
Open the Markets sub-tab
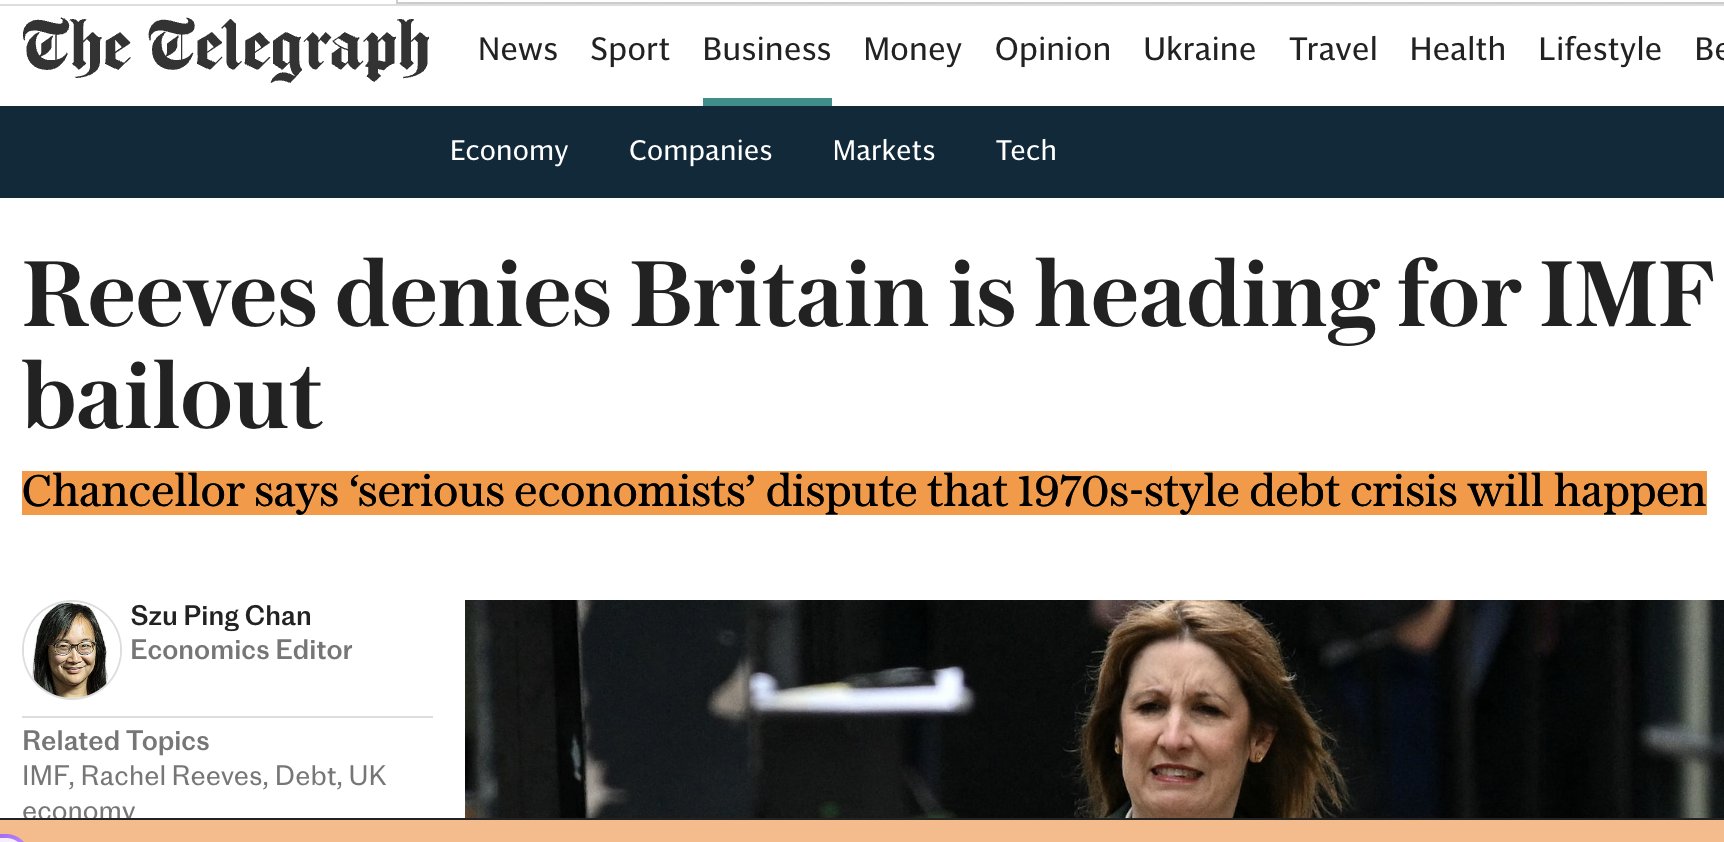click(x=883, y=150)
